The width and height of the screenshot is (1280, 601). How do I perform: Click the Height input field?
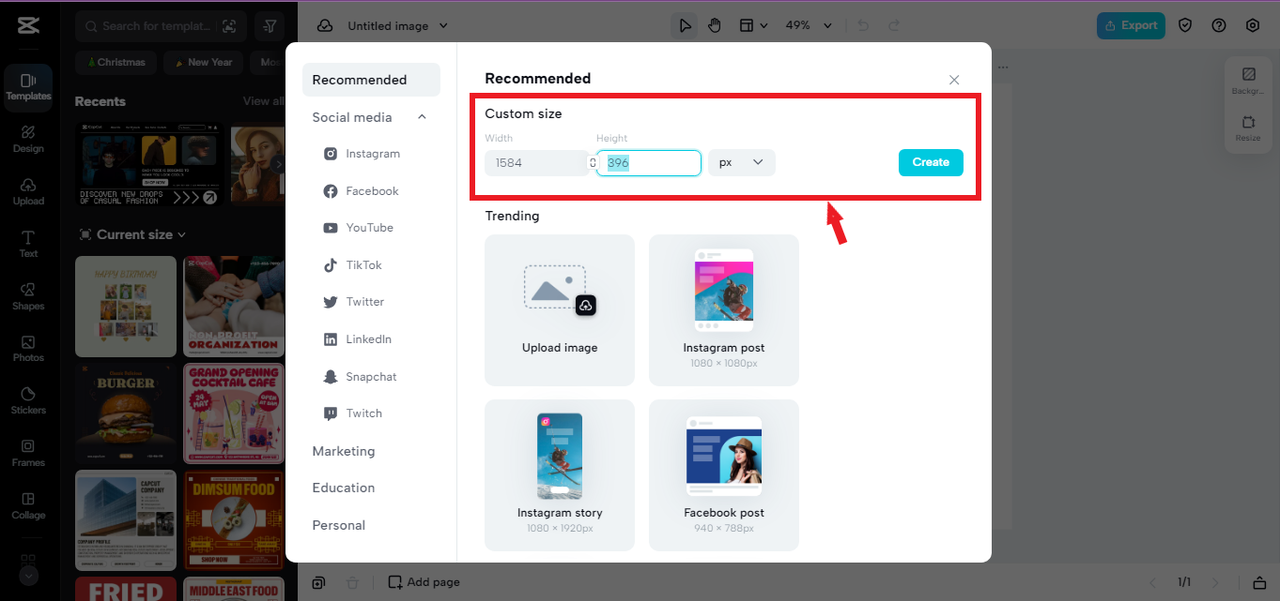pos(649,162)
